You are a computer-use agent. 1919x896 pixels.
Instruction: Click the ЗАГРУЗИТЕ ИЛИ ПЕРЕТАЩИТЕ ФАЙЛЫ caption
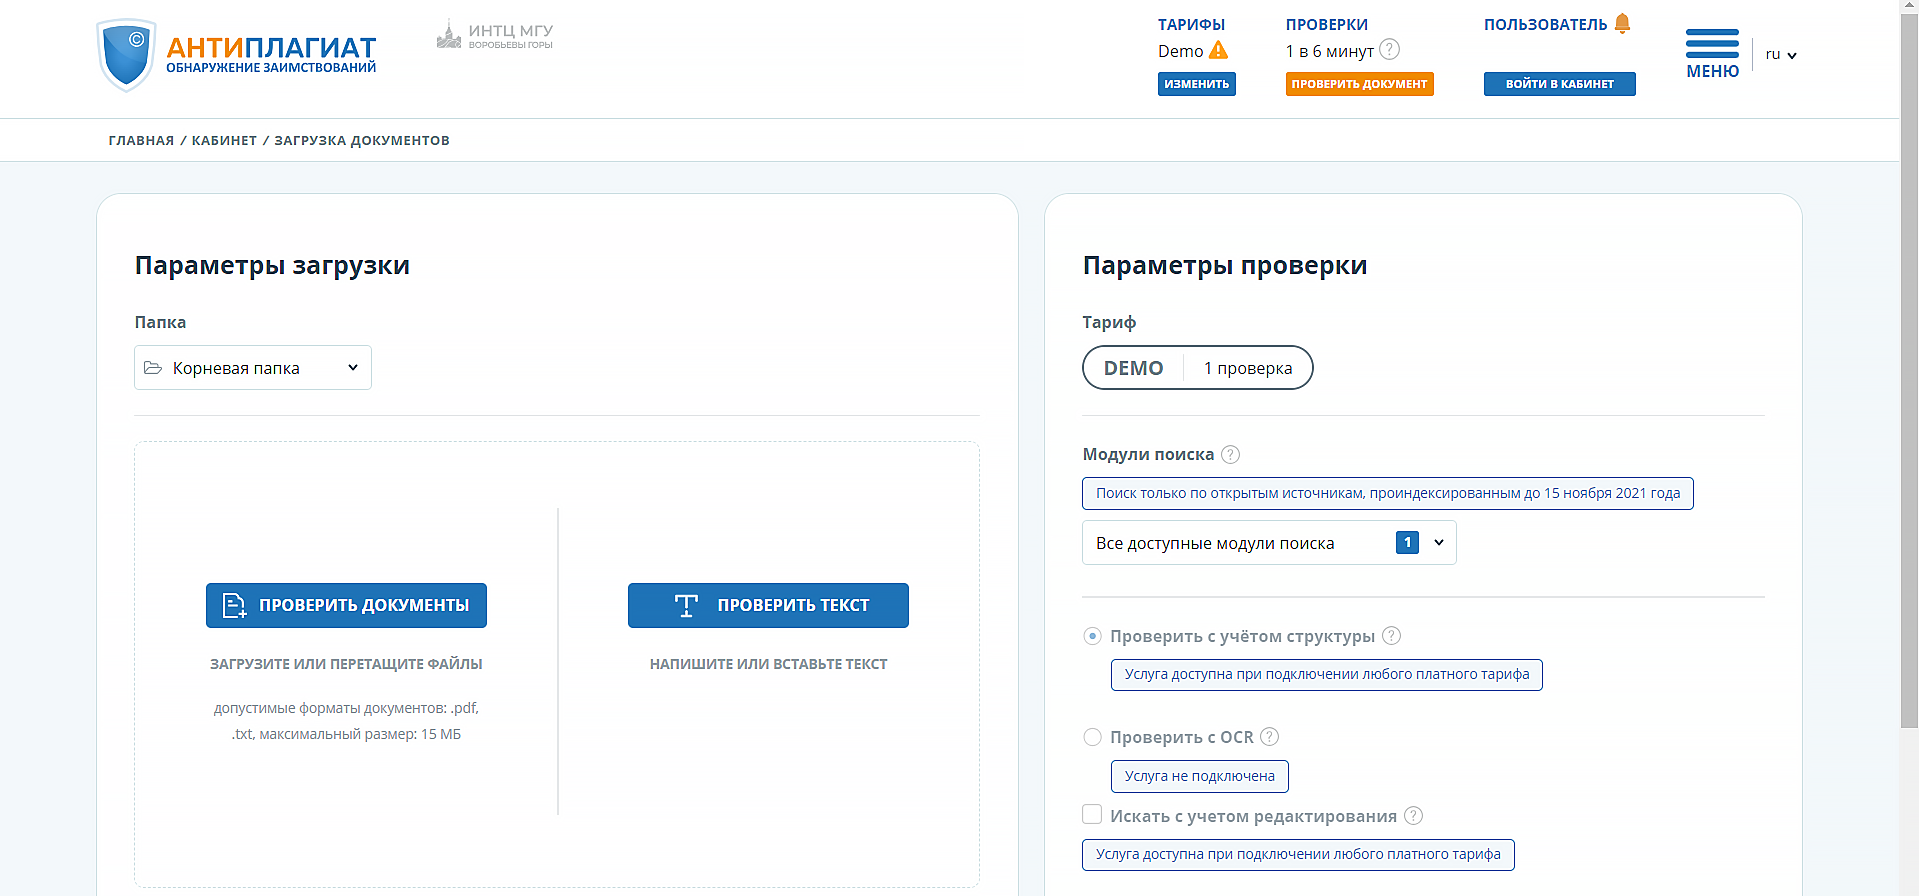tap(346, 664)
